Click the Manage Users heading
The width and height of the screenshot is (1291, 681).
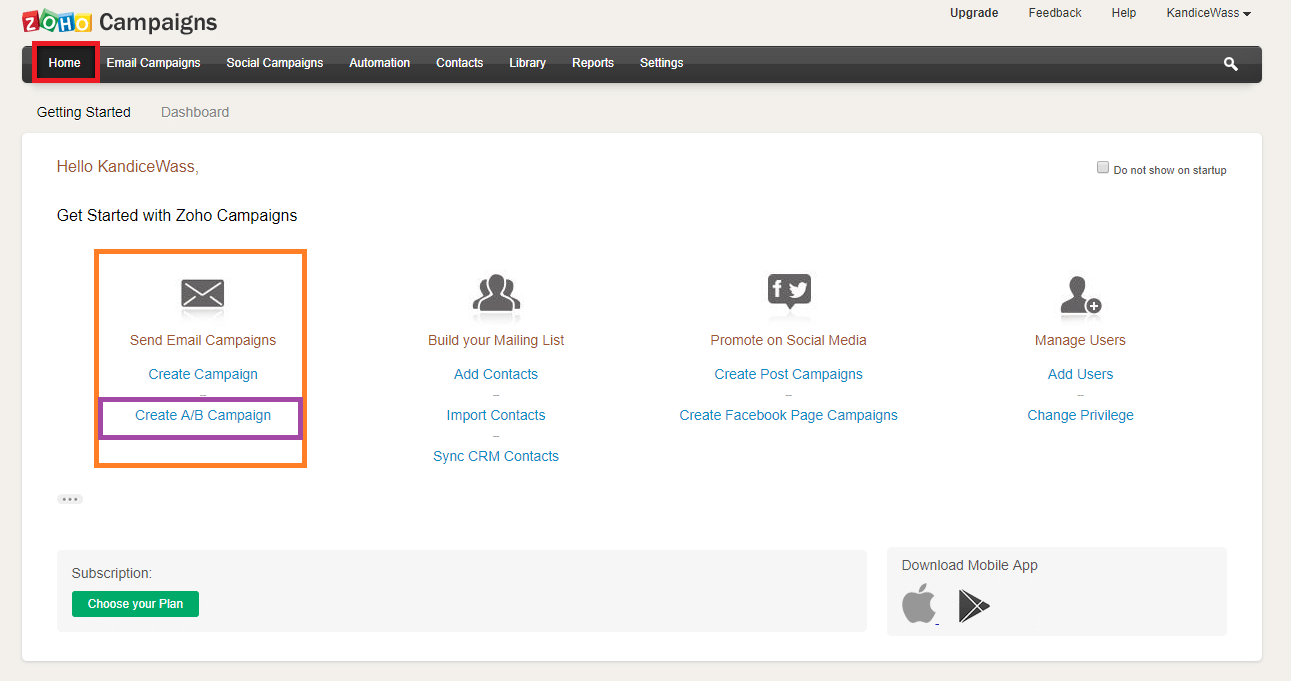(x=1081, y=340)
